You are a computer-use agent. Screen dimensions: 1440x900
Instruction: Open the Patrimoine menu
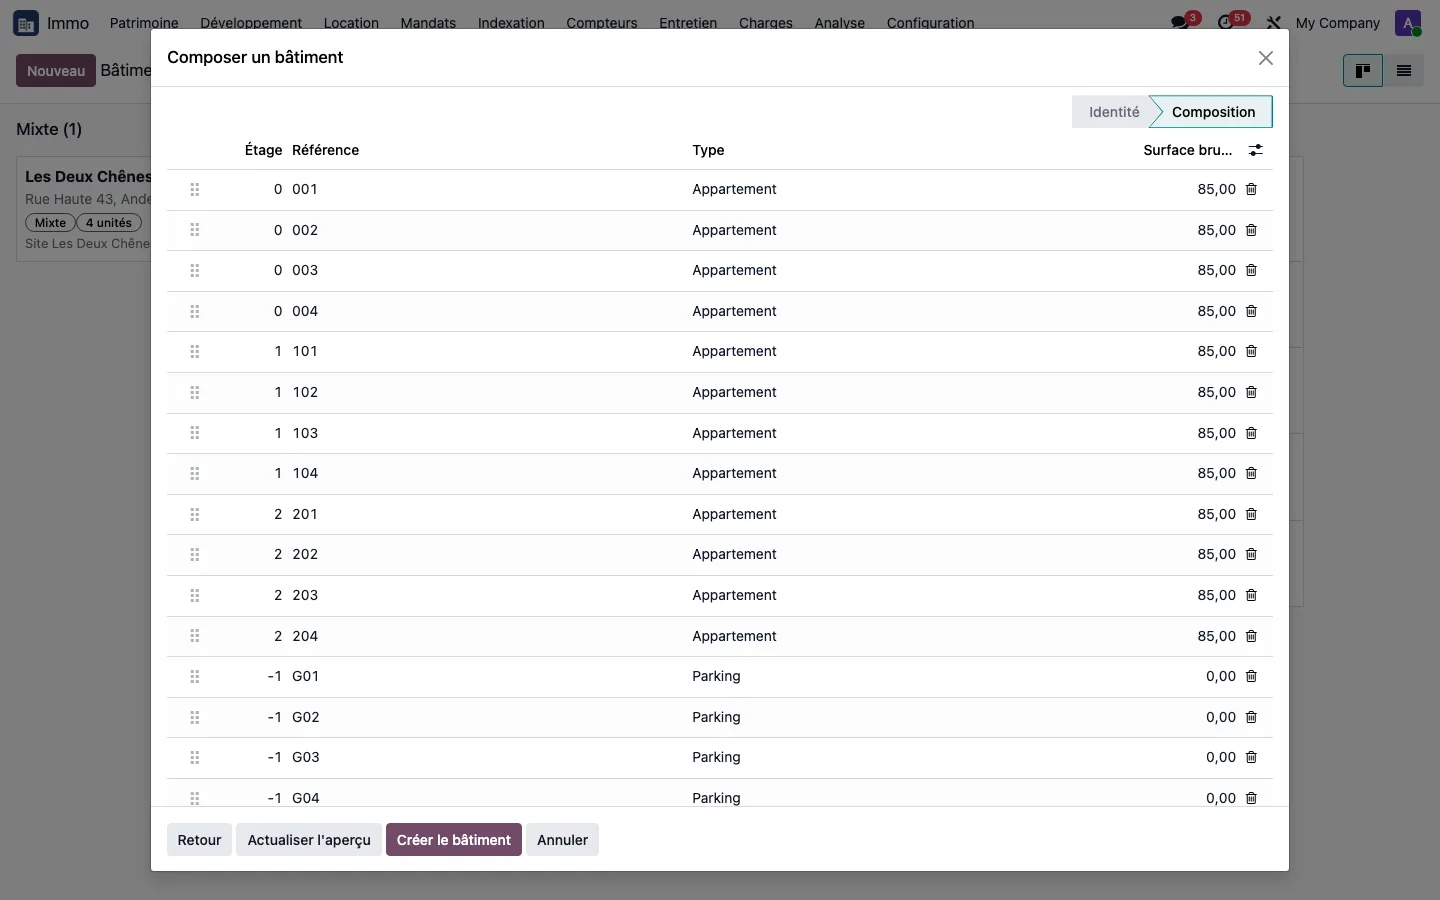[x=144, y=23]
